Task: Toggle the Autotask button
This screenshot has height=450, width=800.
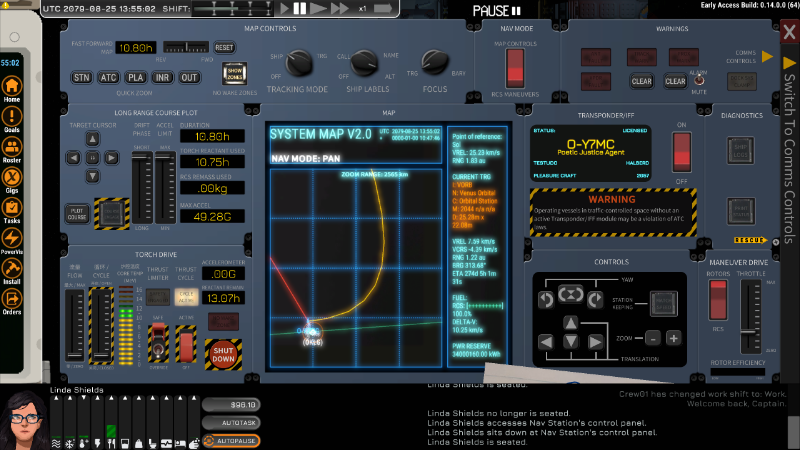Action: [231, 422]
